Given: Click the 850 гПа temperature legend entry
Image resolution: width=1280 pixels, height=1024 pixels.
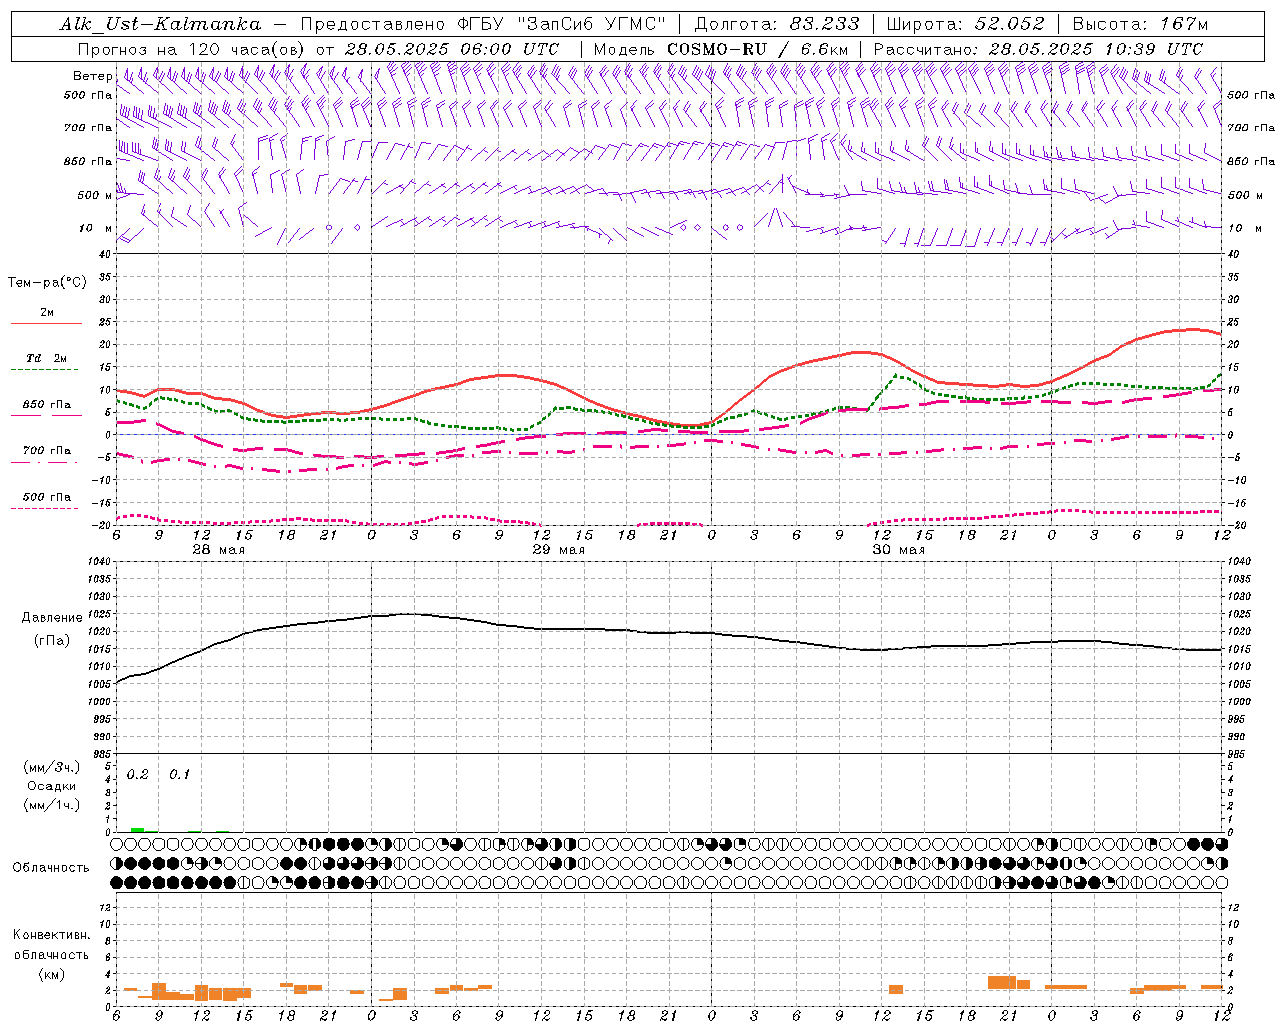Looking at the screenshot, I should click(x=46, y=405).
